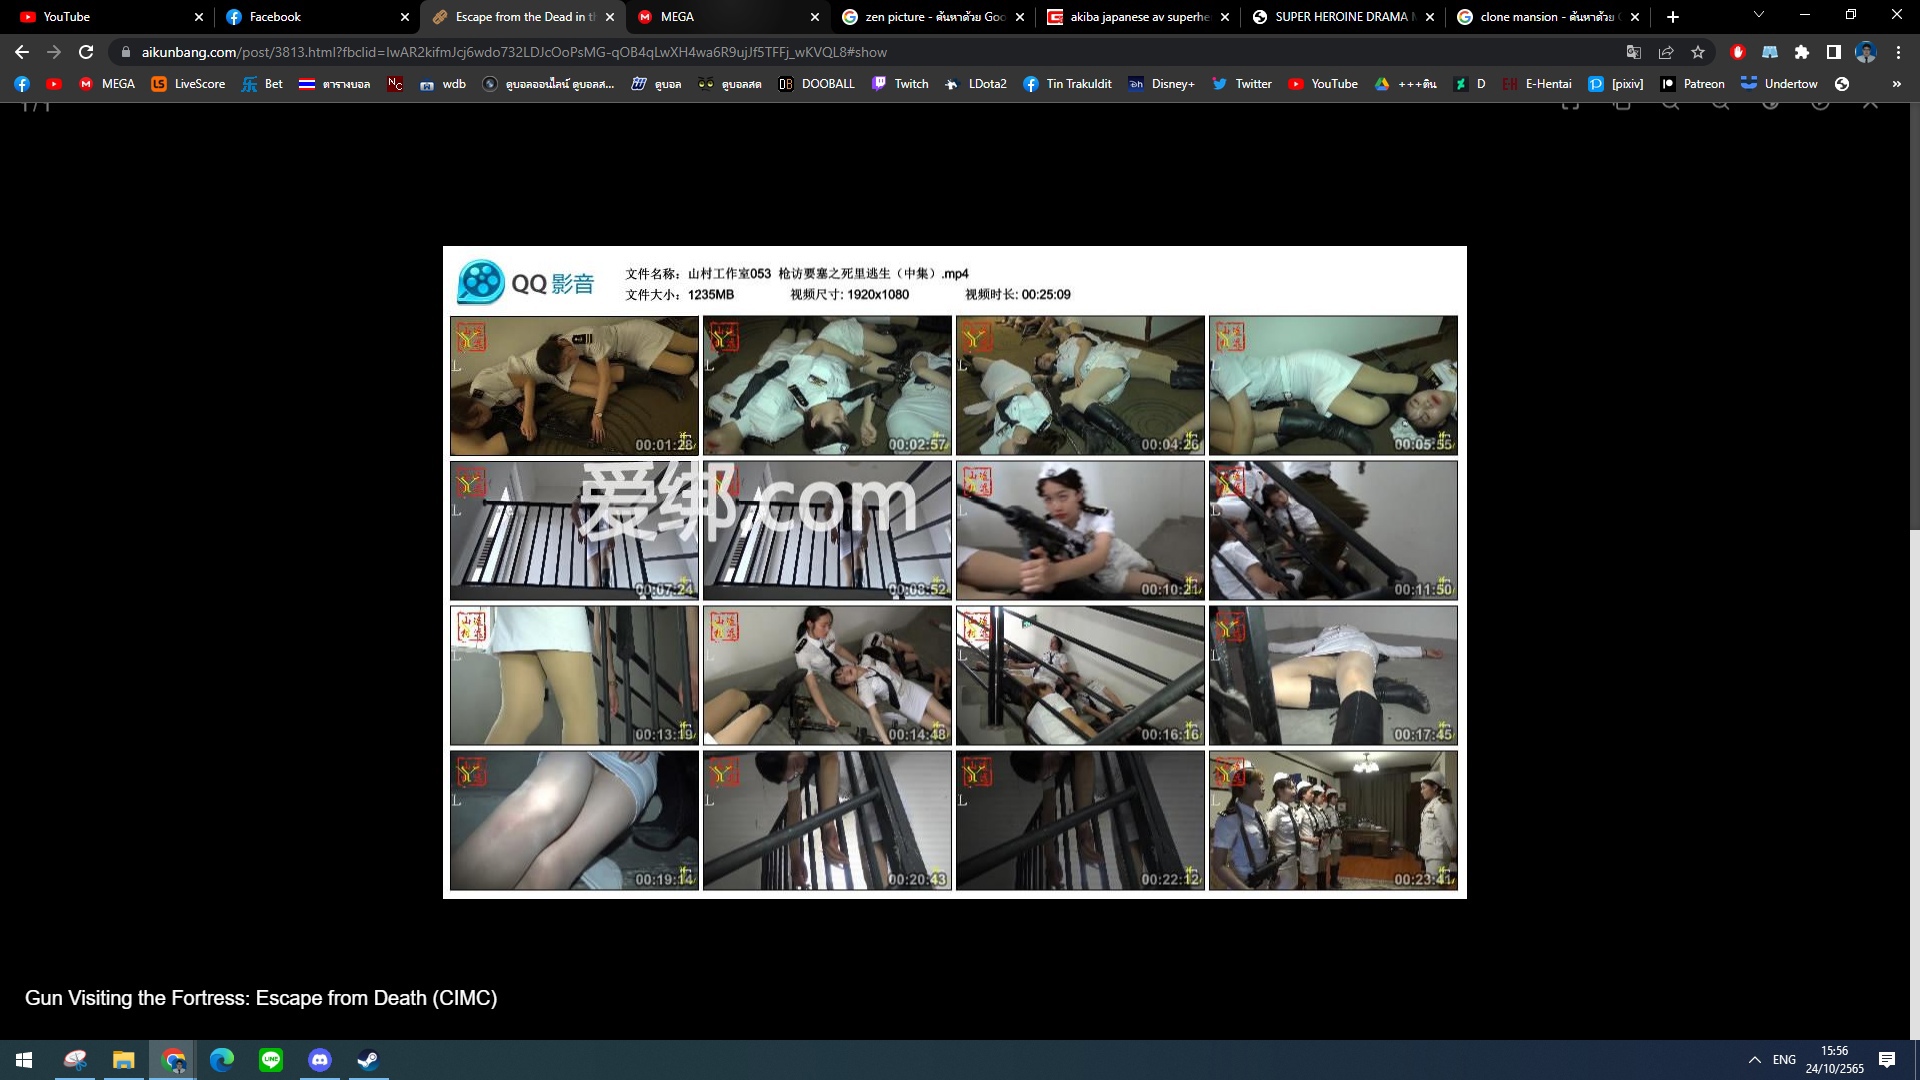Open the Chrome three-dot menu
Screen dimensions: 1920x1080
point(1899,52)
